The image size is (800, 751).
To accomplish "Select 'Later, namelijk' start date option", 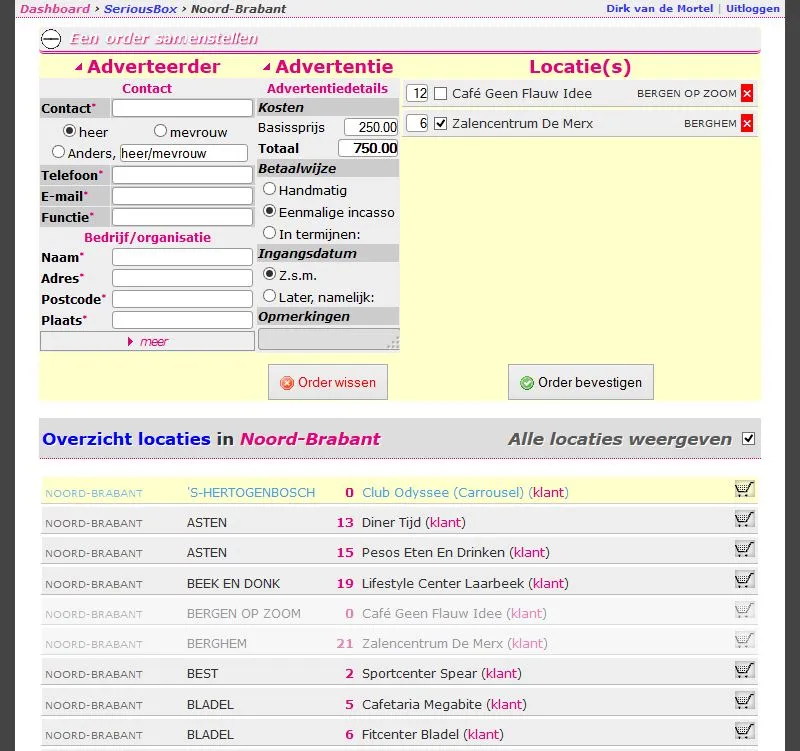I will click(269, 296).
